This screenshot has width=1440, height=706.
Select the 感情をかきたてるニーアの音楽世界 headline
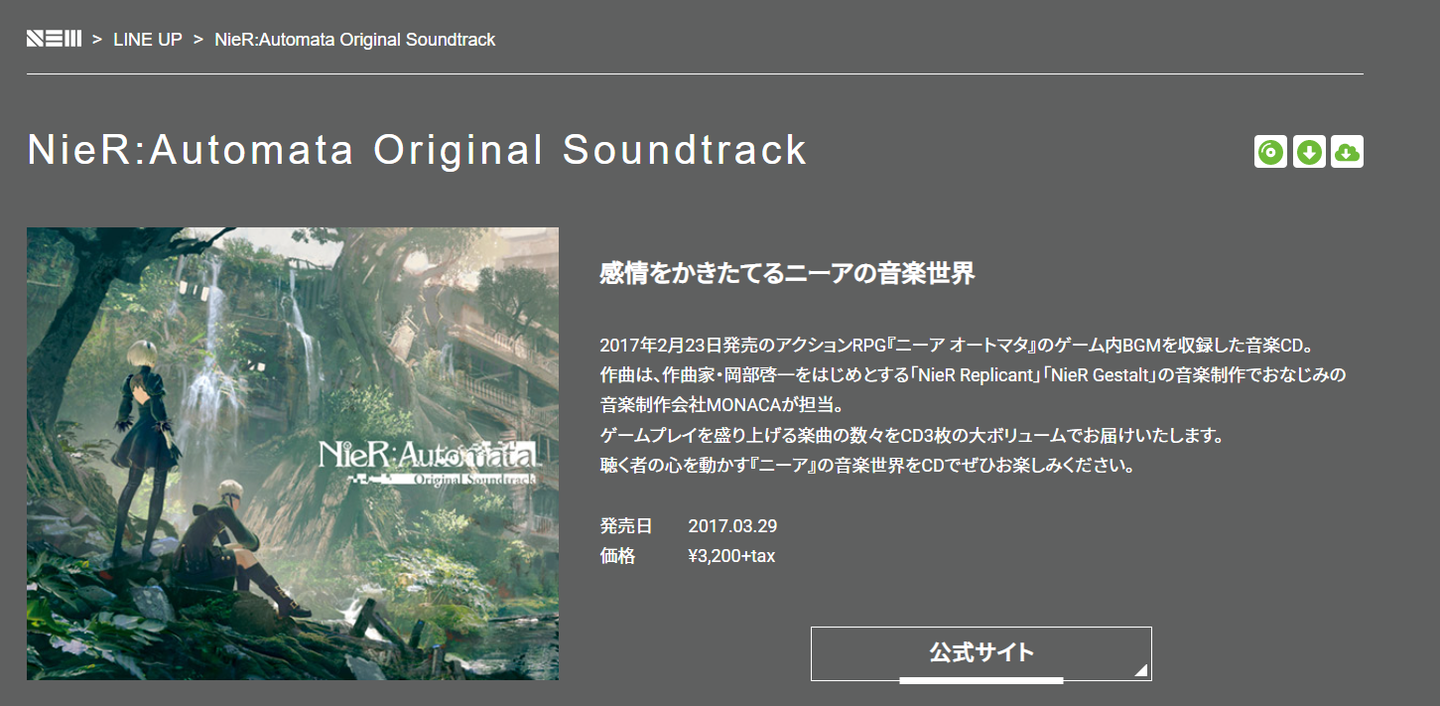pyautogui.click(x=787, y=273)
